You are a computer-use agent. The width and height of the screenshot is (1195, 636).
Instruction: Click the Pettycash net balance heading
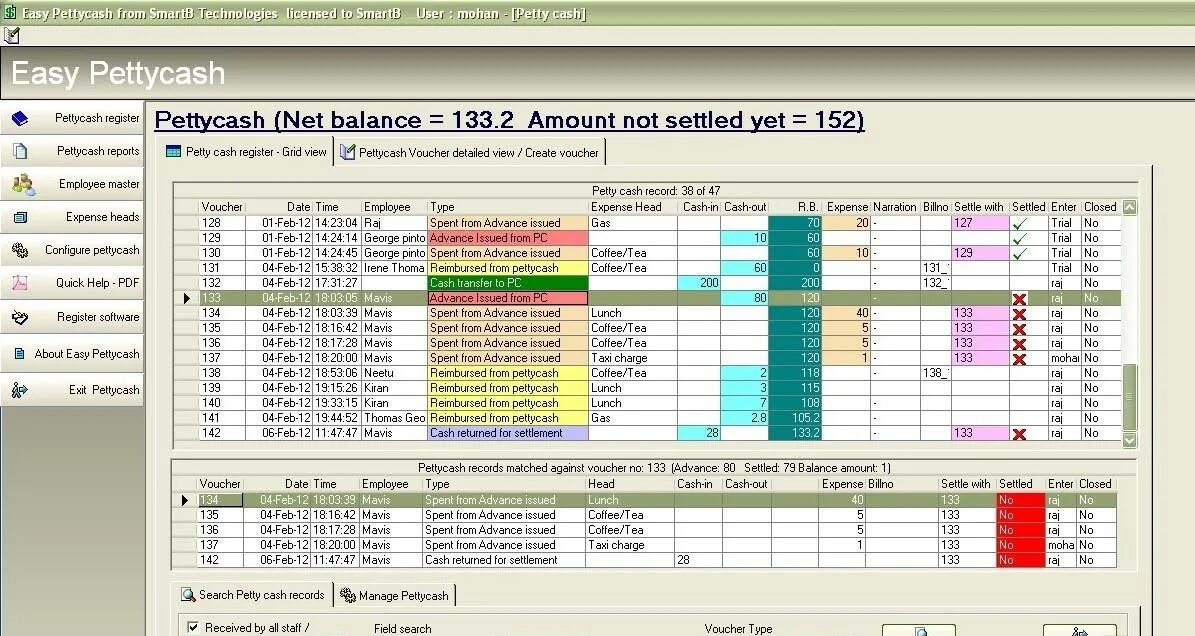(509, 120)
